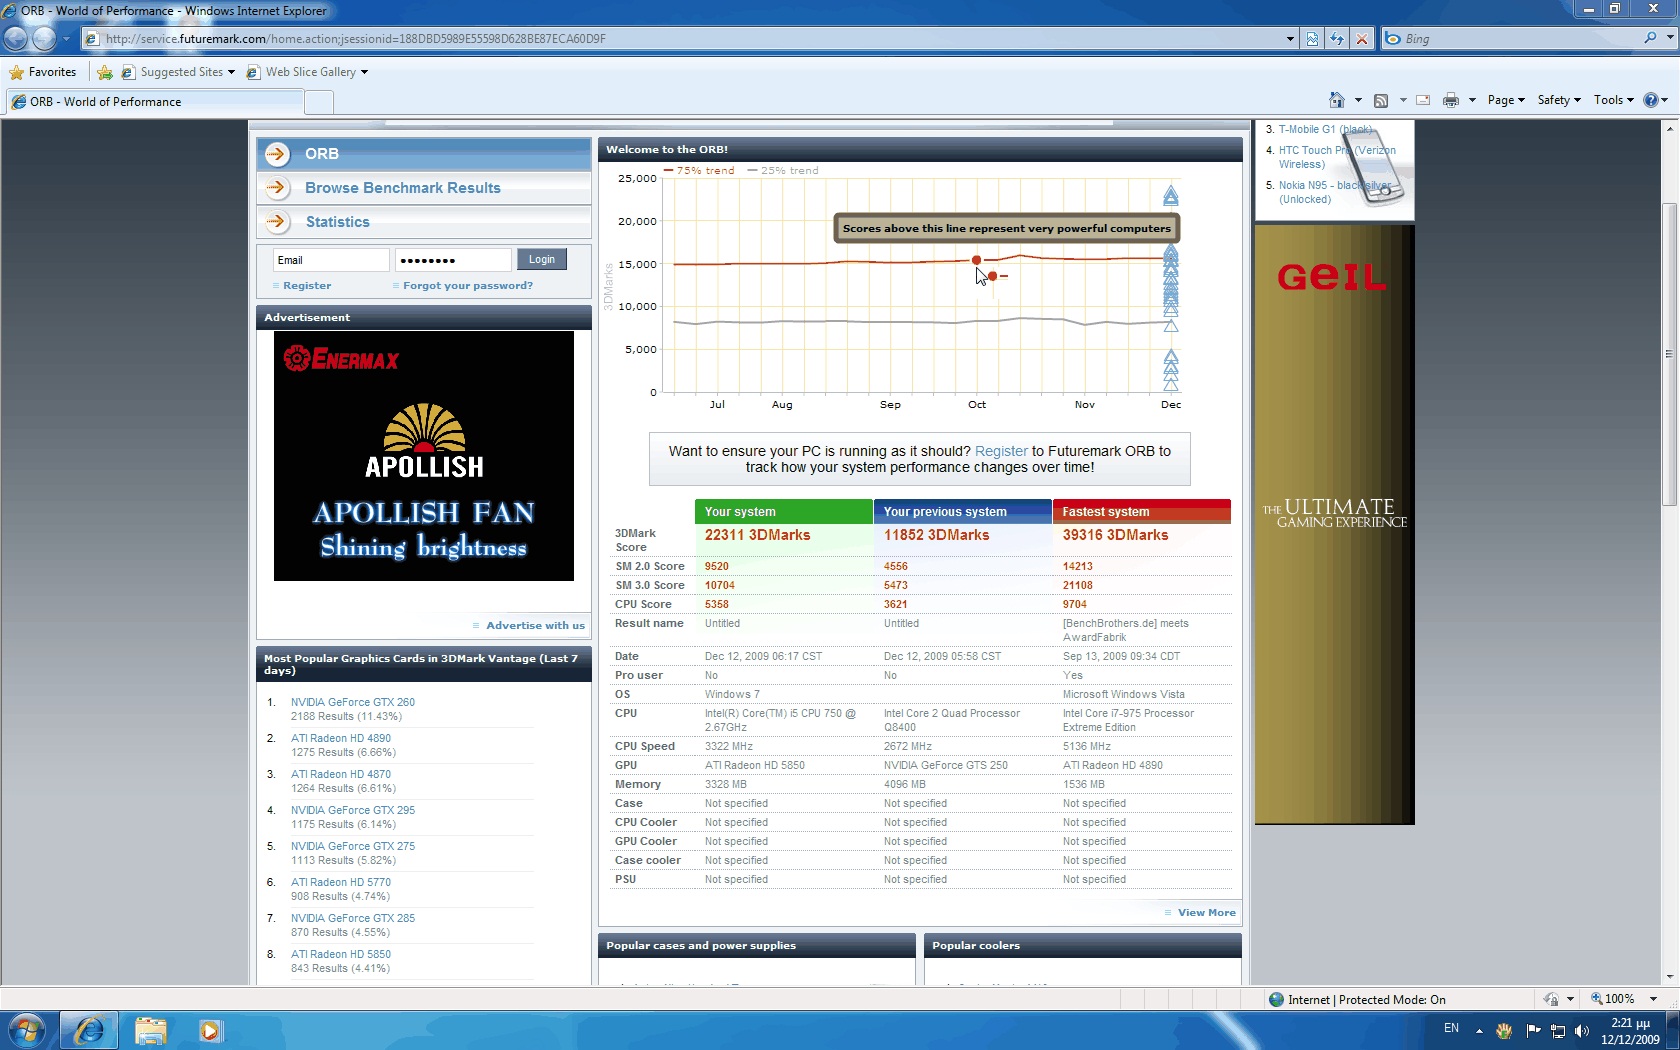Click the Advertise with us link

click(535, 626)
